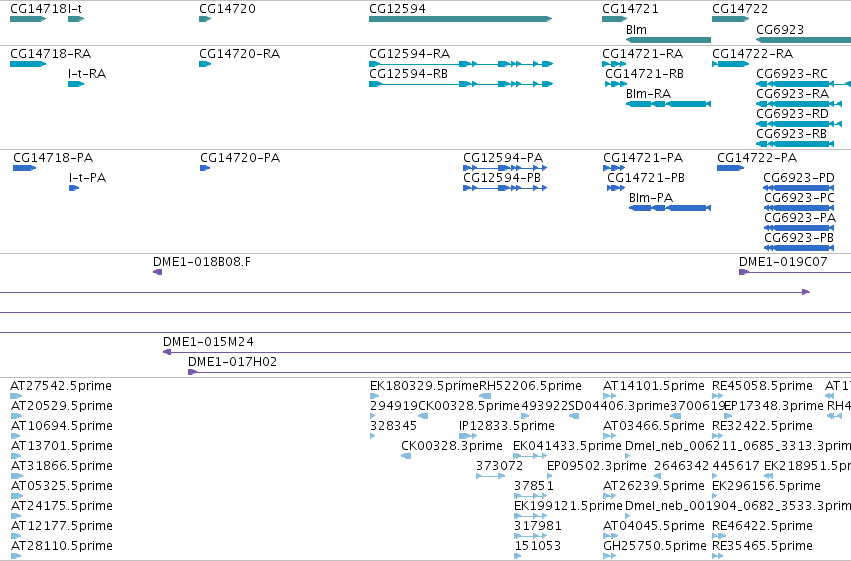The image size is (851, 561).
Task: Select the CG14722 gene label
Action: [740, 9]
